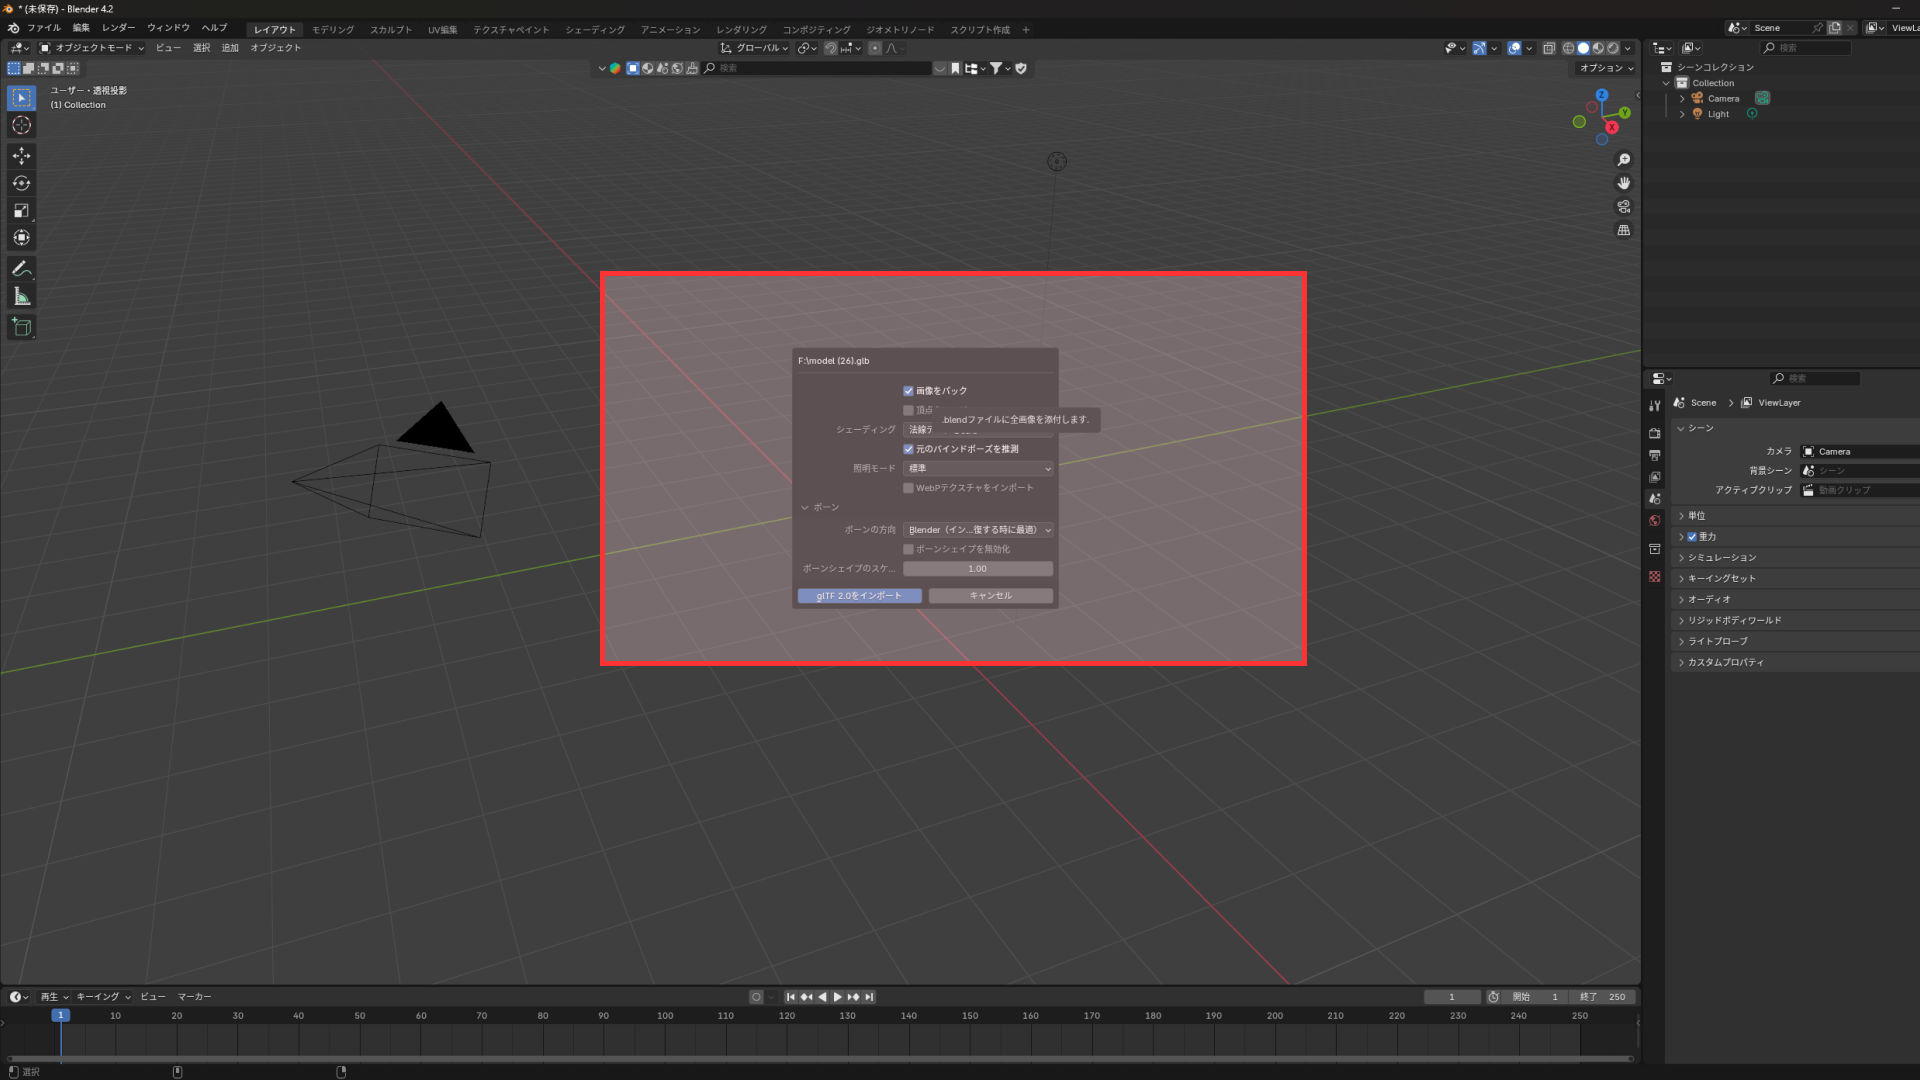
Task: Select the Select Box tool
Action: pyautogui.click(x=21, y=98)
